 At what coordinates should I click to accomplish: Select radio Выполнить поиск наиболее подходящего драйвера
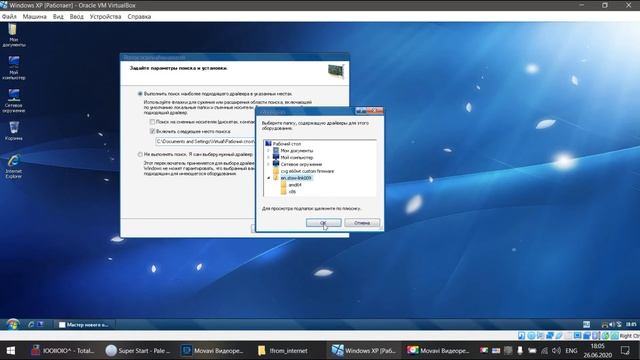coord(140,94)
